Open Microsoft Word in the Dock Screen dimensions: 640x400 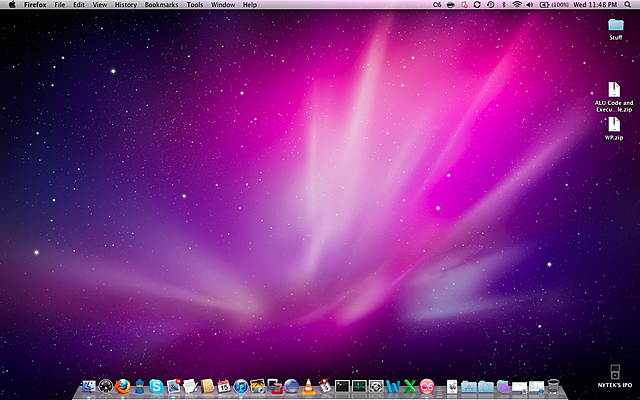click(393, 386)
